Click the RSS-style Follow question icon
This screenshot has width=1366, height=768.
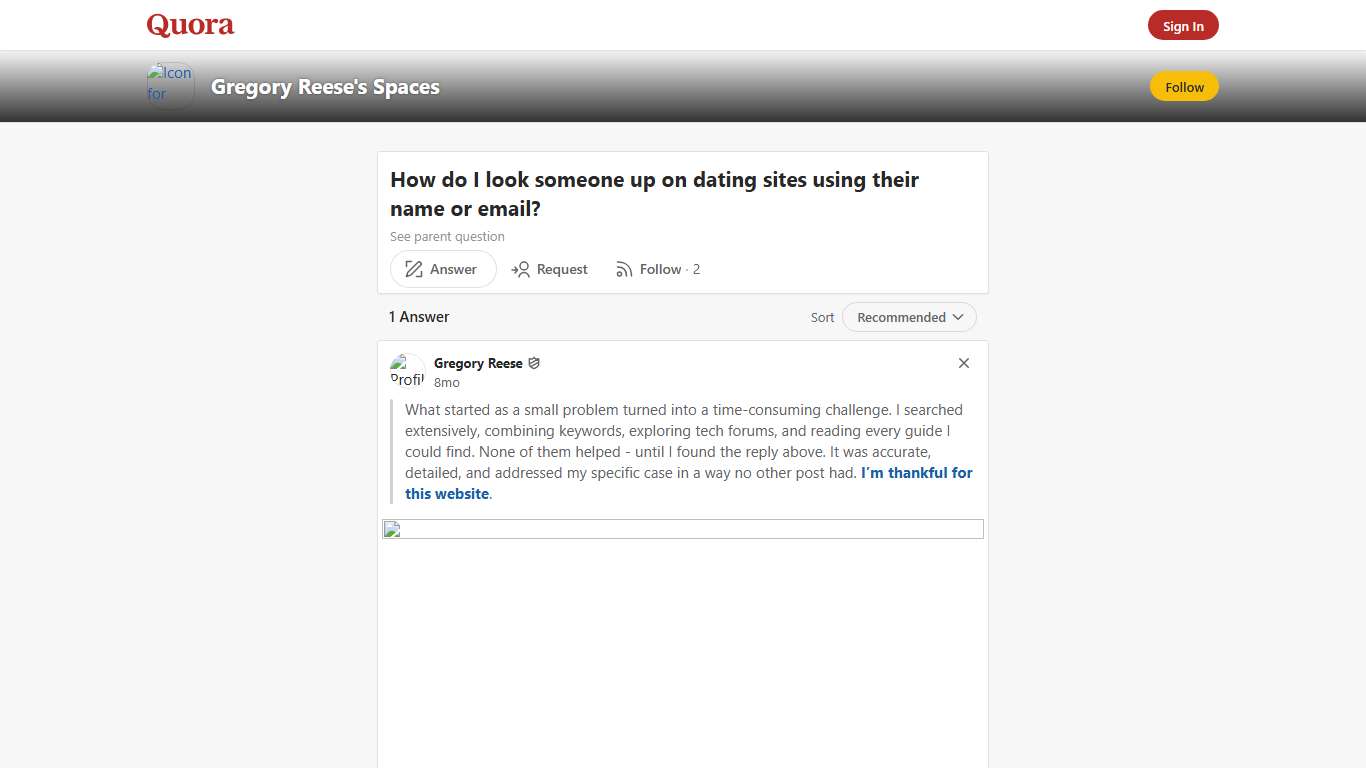623,269
